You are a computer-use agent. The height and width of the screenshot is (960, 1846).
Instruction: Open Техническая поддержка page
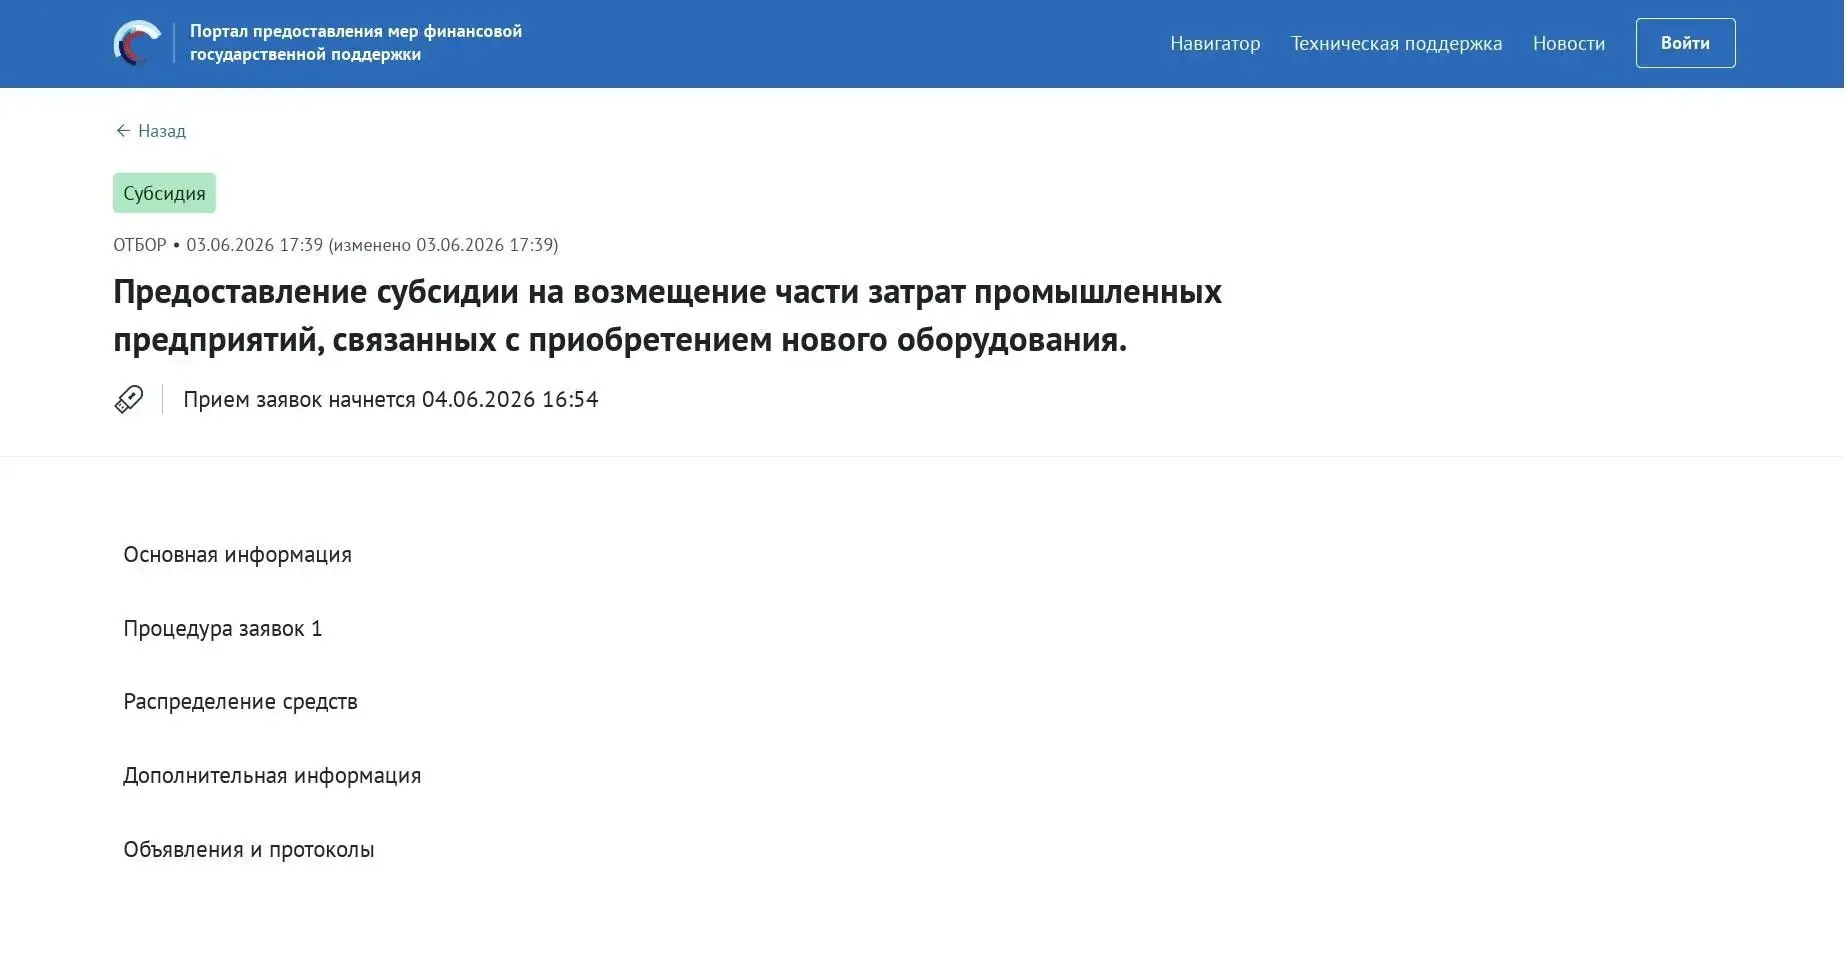point(1396,43)
